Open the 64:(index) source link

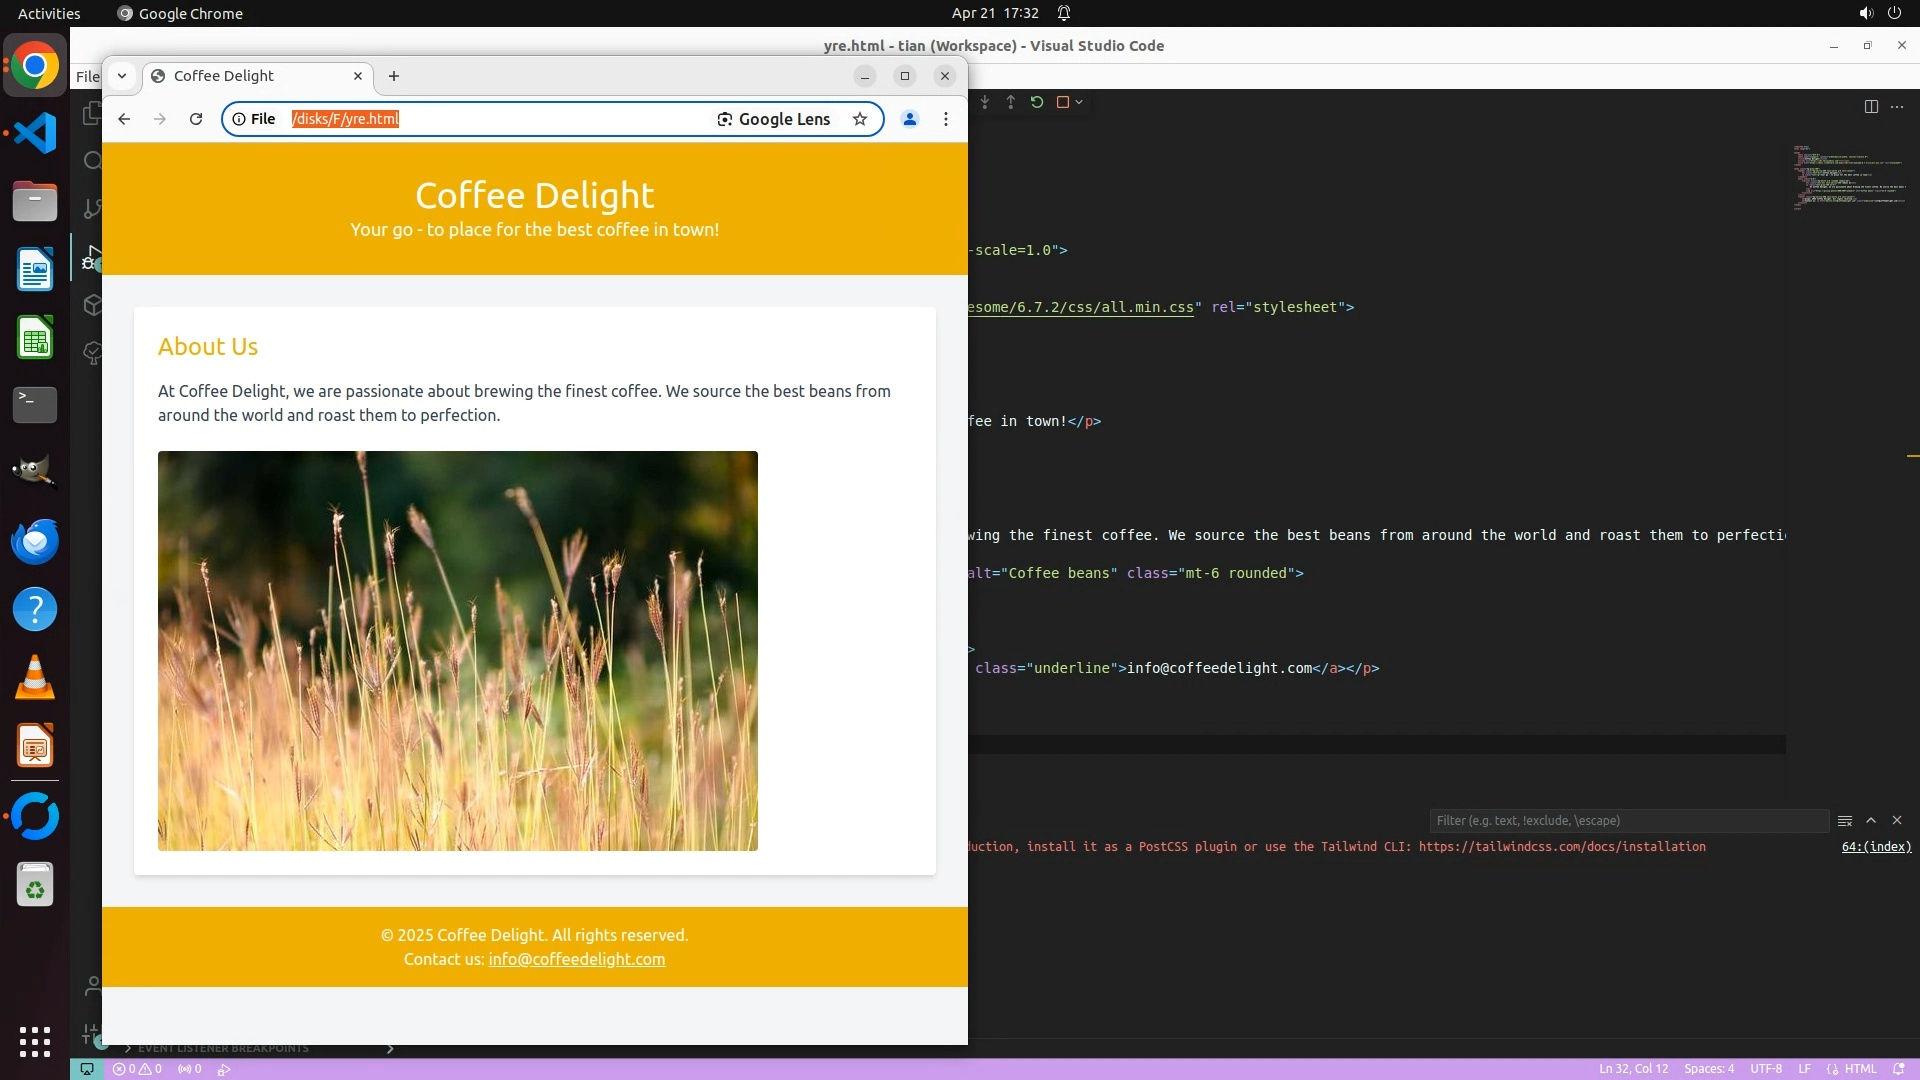(x=1876, y=847)
